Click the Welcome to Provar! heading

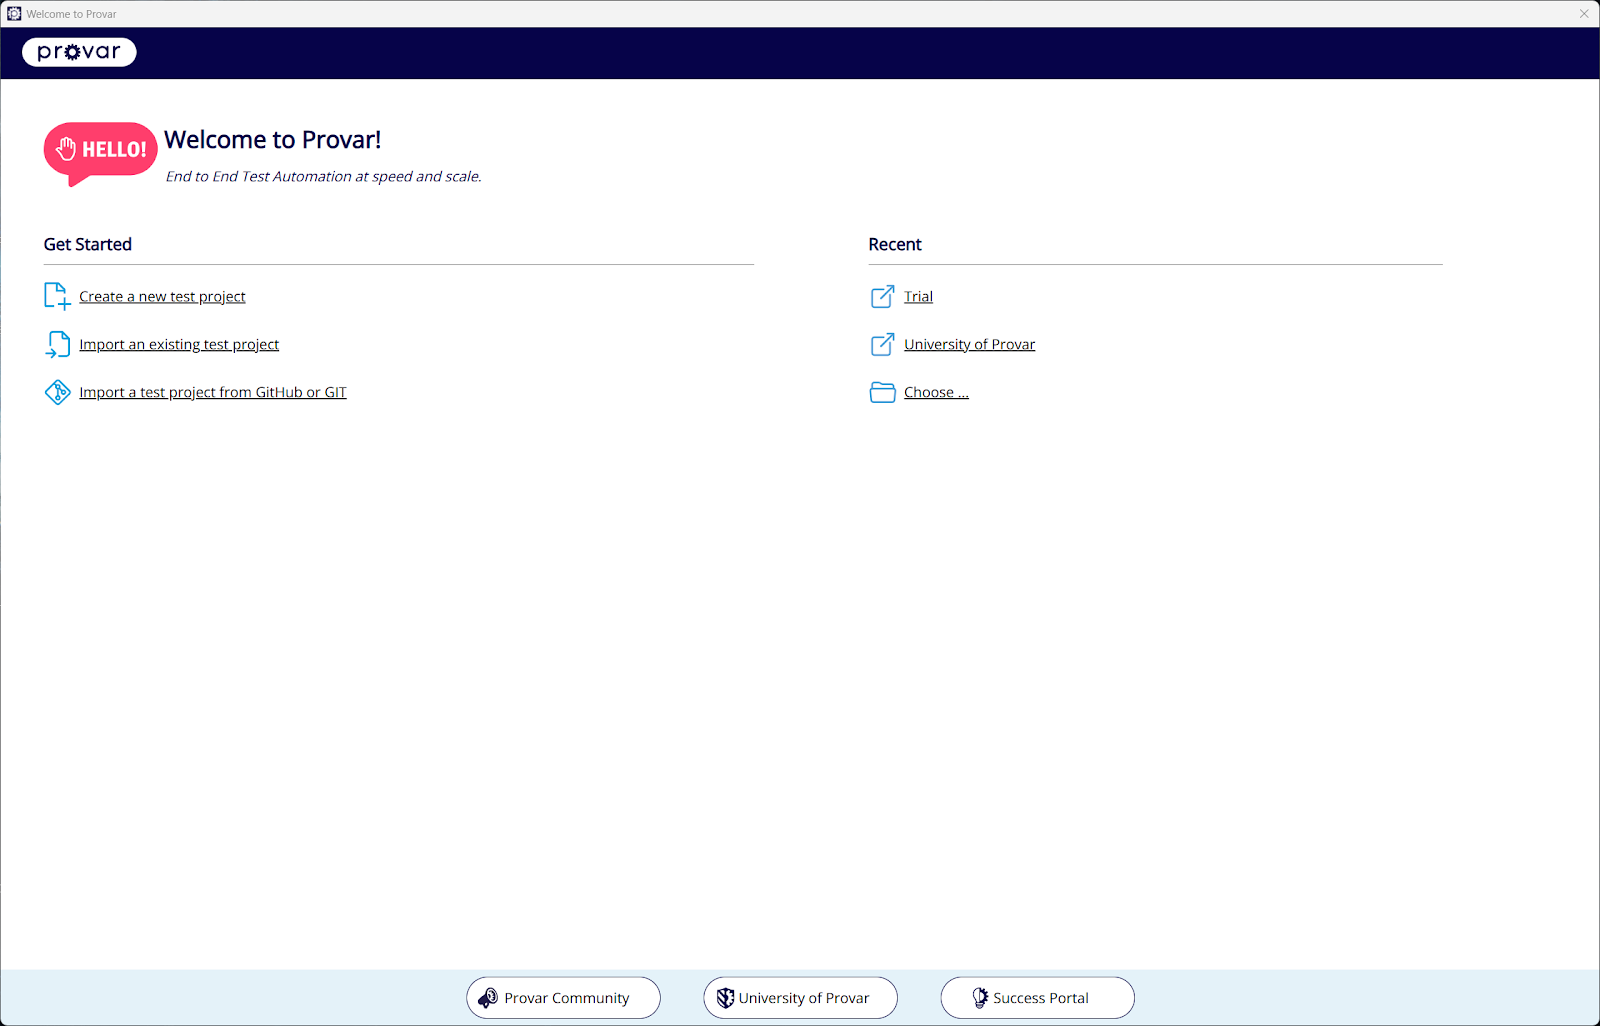(x=272, y=140)
